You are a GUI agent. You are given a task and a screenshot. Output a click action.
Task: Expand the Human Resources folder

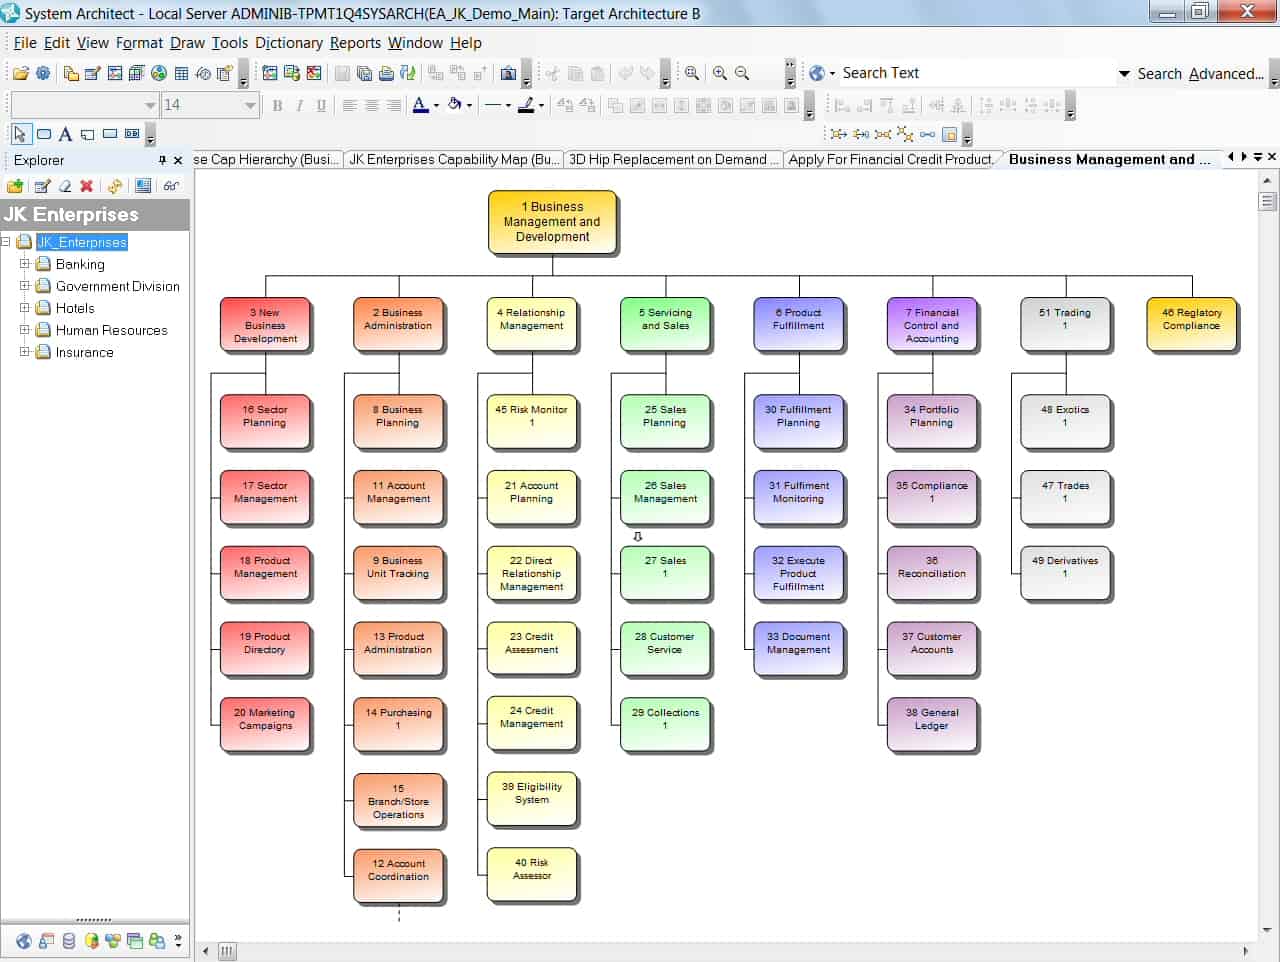point(25,330)
